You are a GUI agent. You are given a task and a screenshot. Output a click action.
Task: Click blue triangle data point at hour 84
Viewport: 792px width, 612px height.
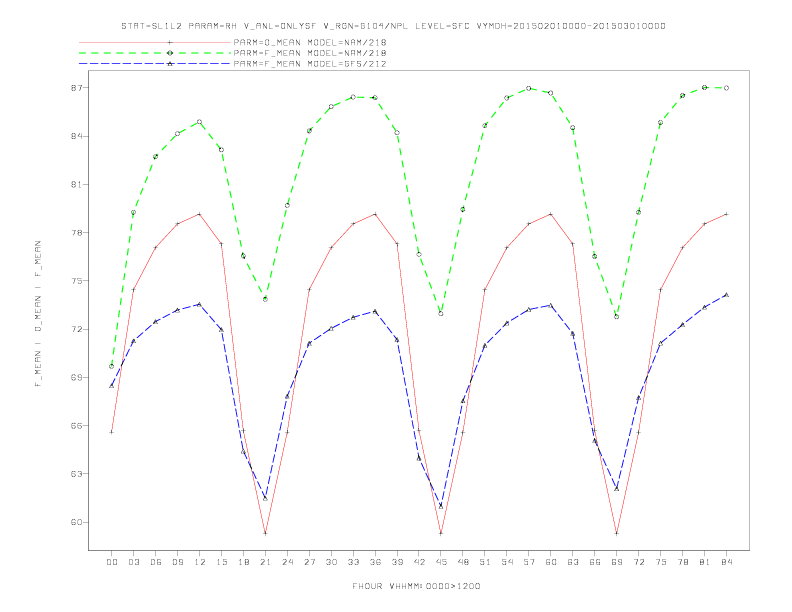tap(726, 294)
